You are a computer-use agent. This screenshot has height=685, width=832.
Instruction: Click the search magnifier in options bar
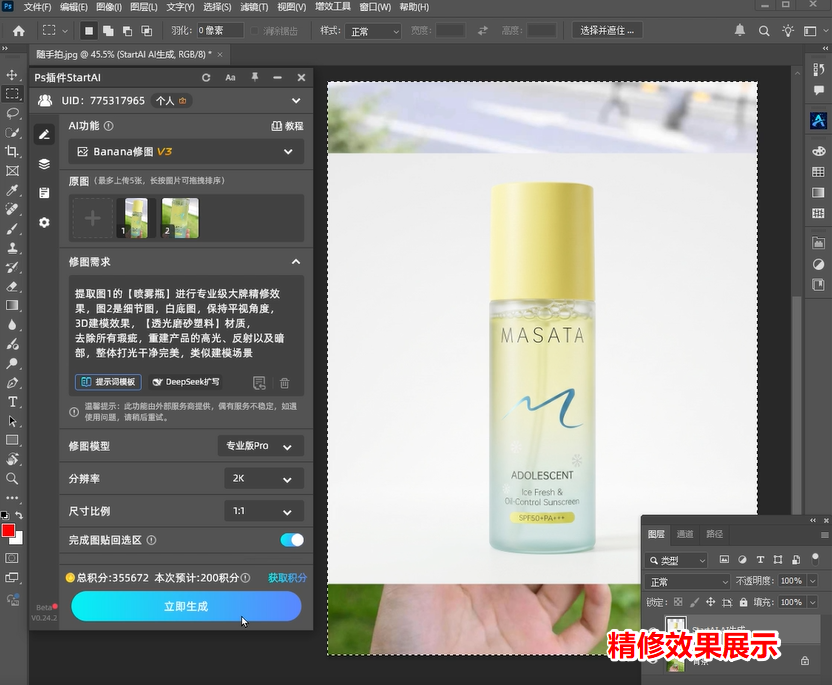pos(764,31)
